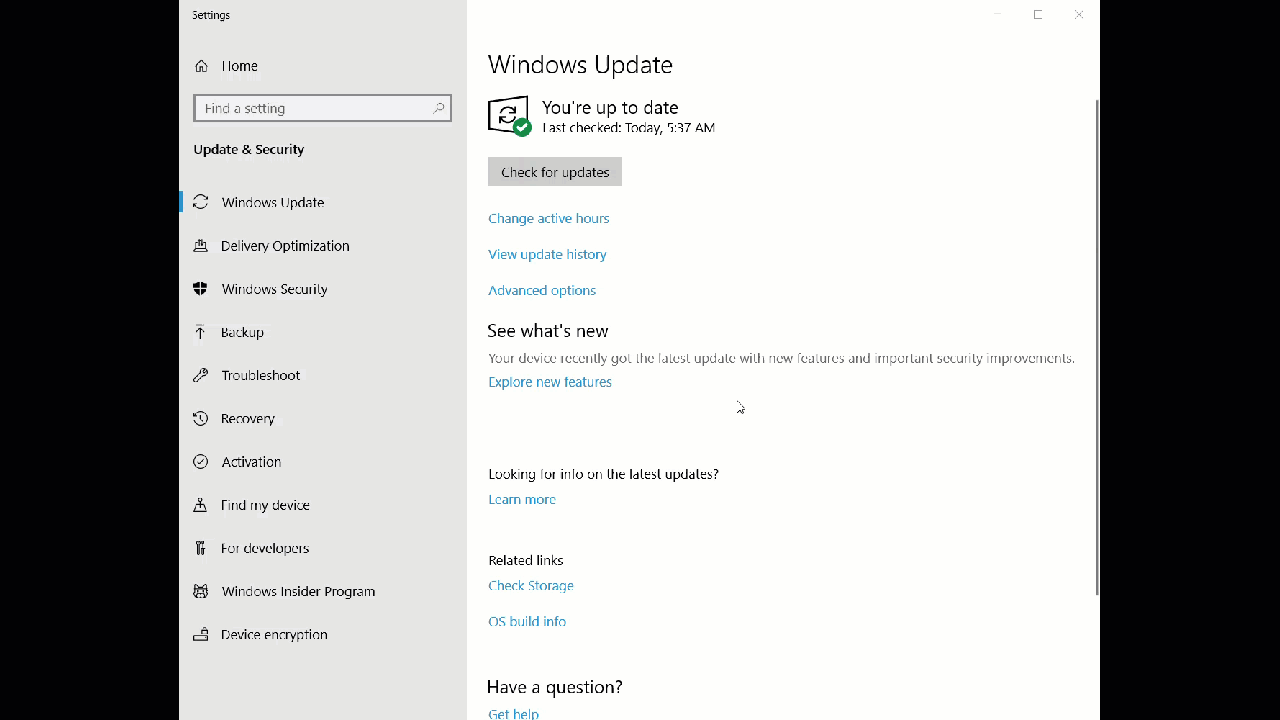Open the Windows Update section
1280x720 pixels.
pos(323,202)
